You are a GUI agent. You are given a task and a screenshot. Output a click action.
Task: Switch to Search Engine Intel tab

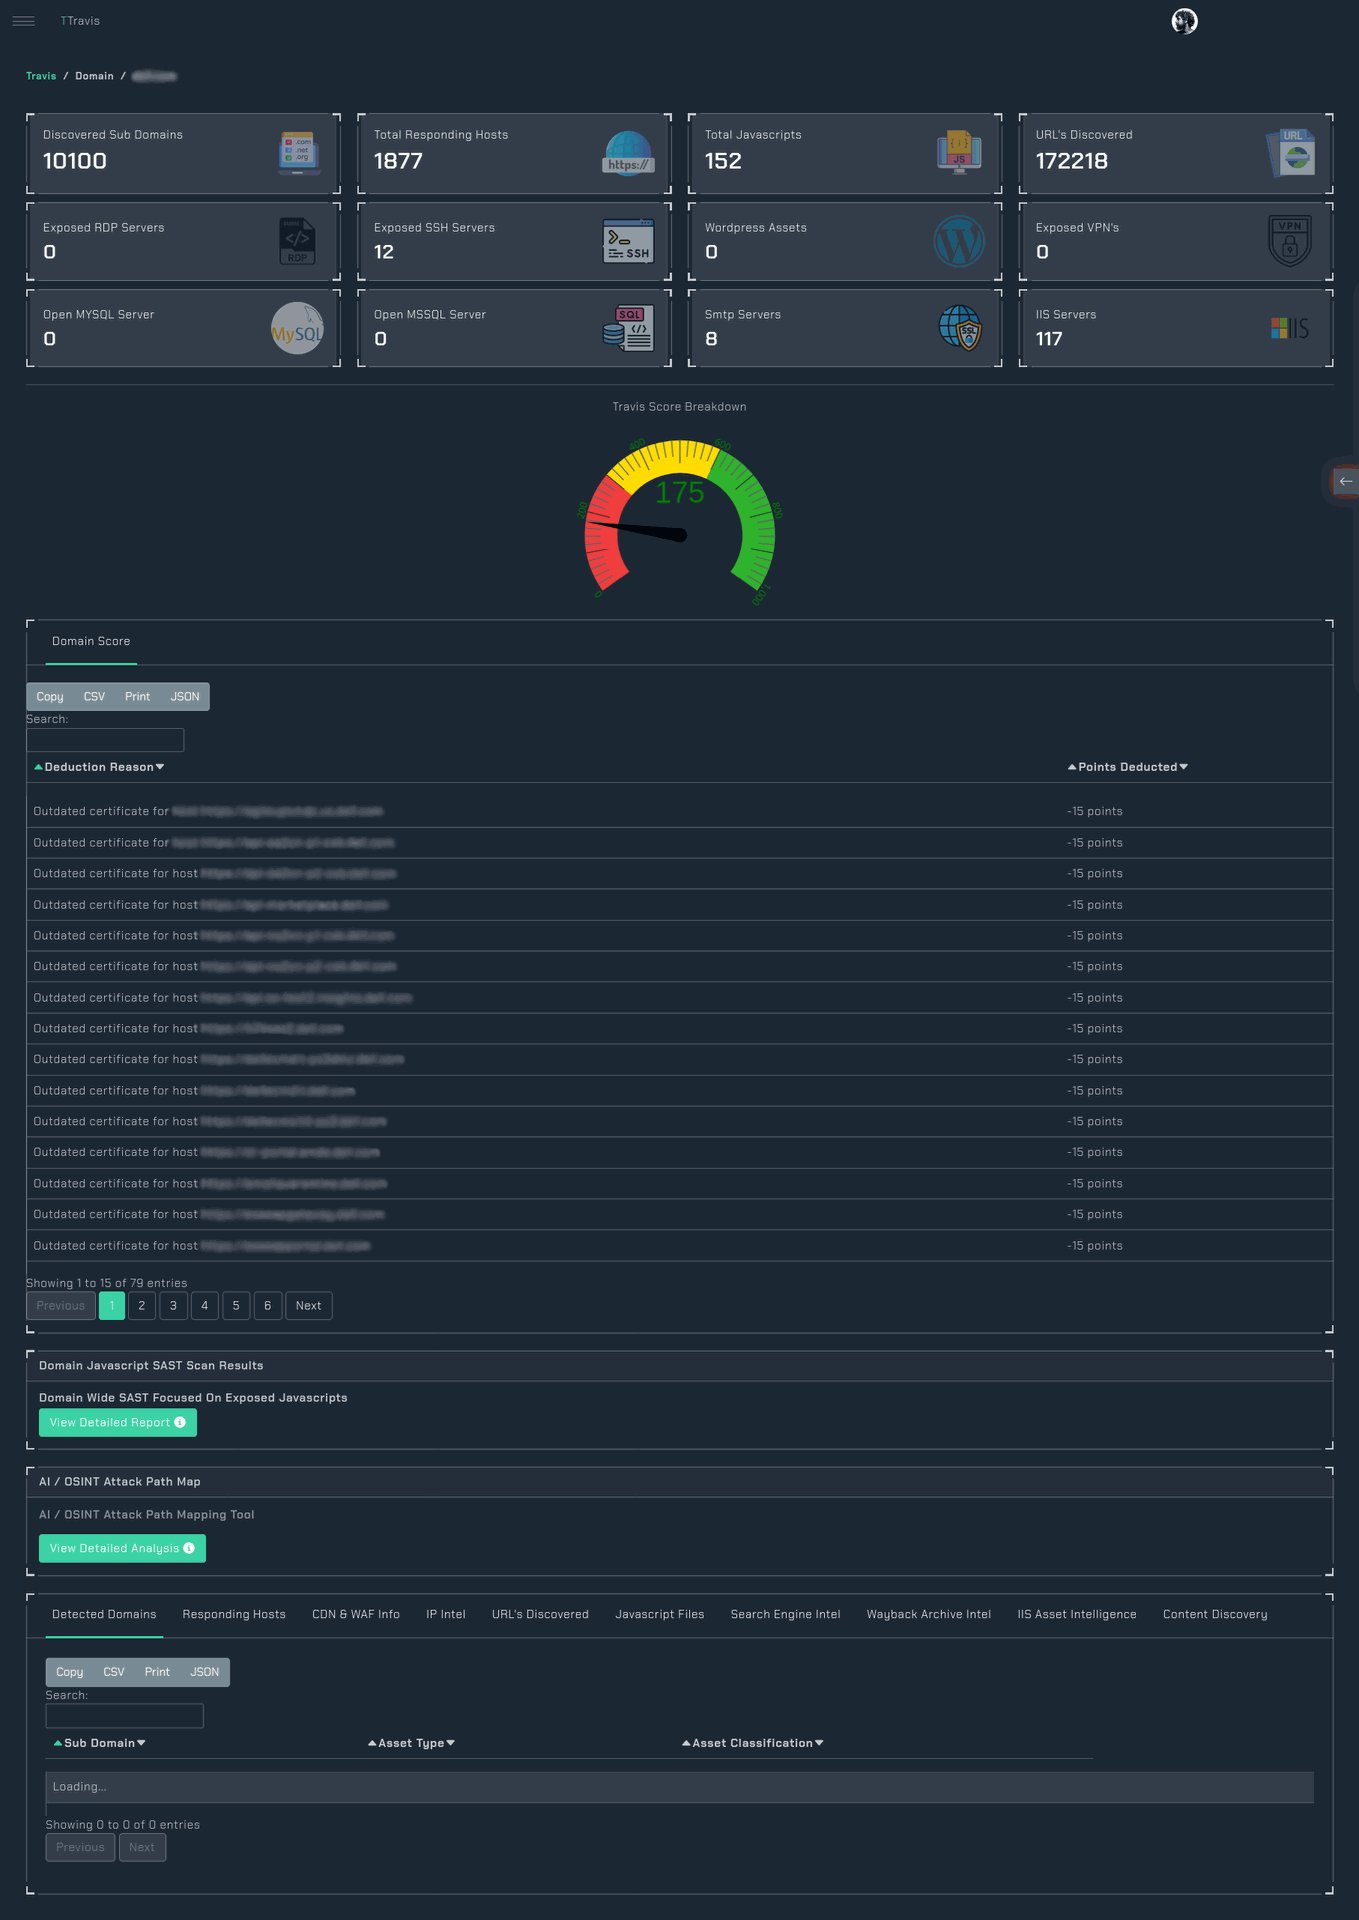[x=785, y=1614]
